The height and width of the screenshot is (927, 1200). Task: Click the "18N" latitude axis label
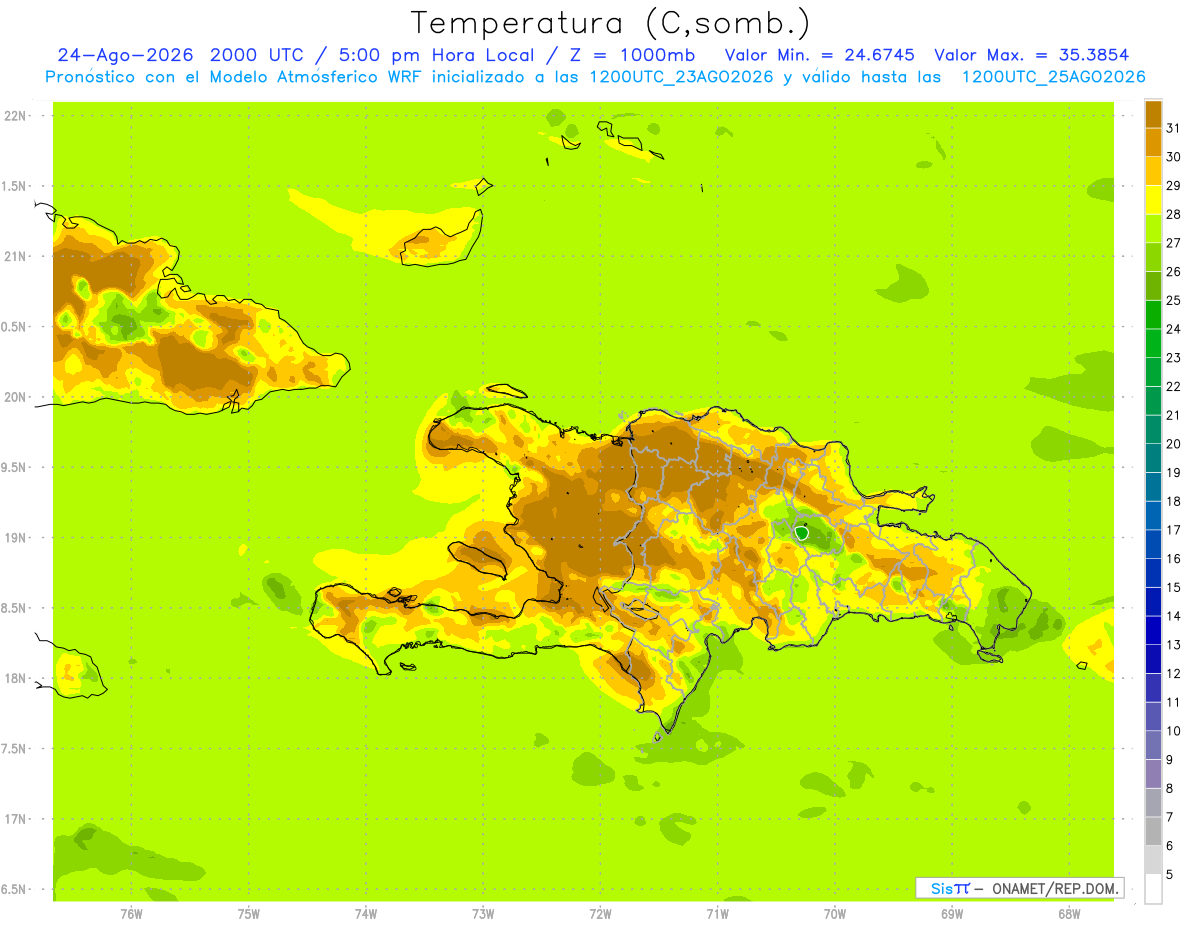[16, 678]
